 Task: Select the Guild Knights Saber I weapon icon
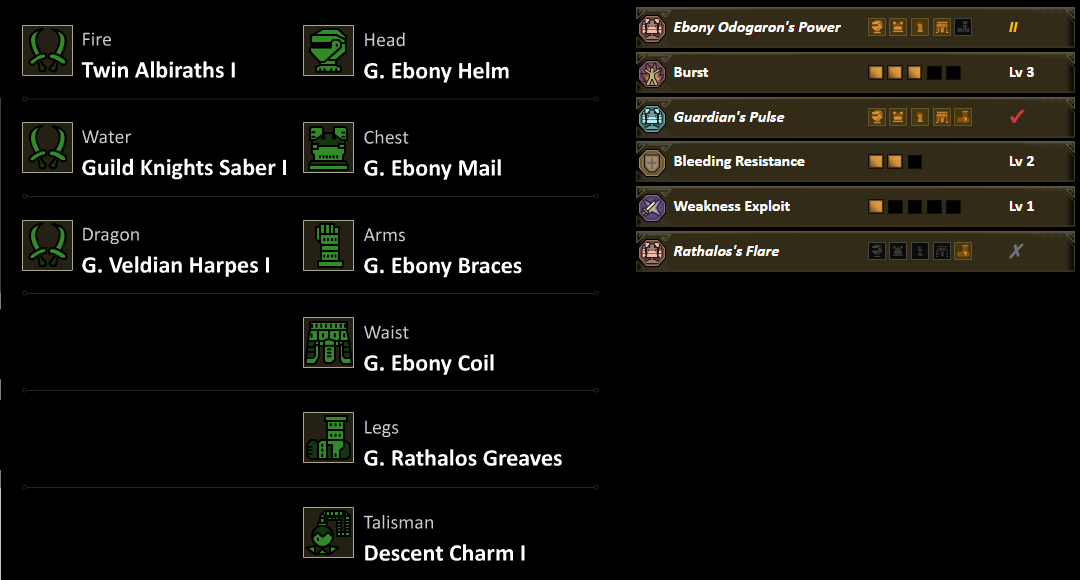point(47,148)
